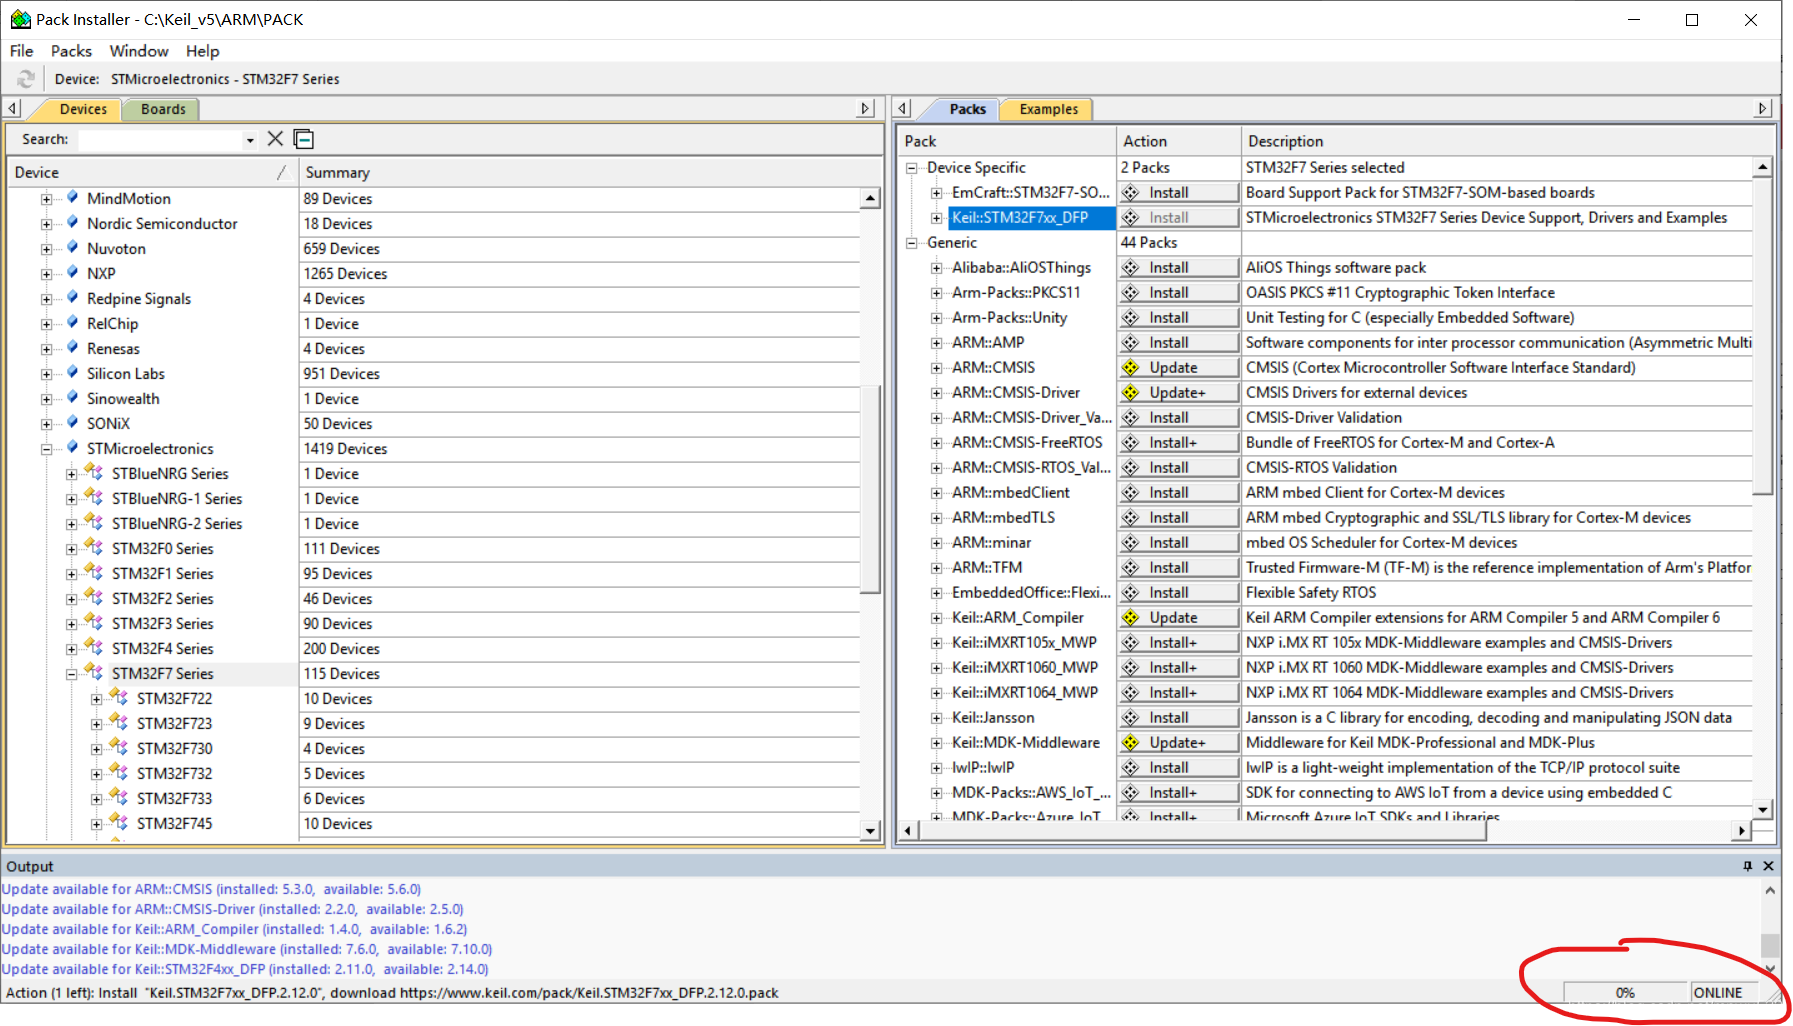Screen dimensions: 1793x1026
Task: Collapse the Device Specific packs group
Action: [911, 168]
